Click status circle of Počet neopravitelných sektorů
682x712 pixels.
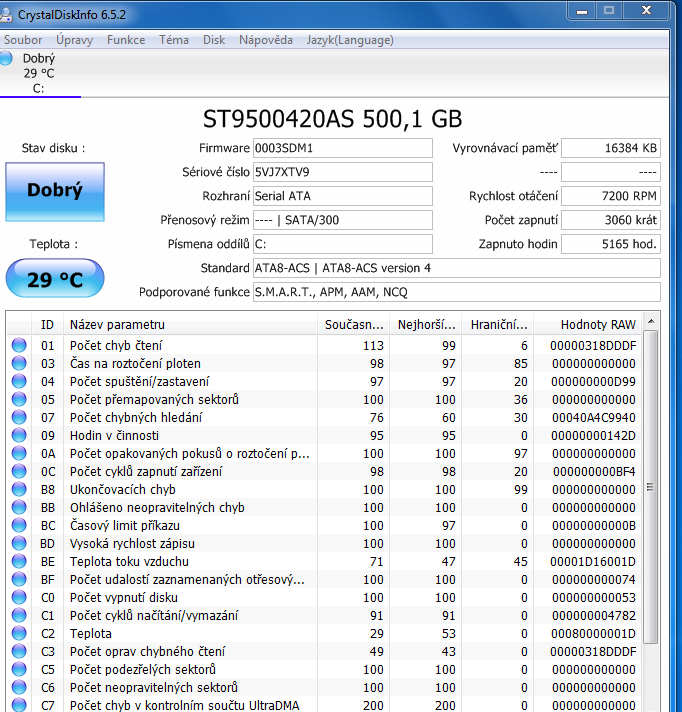click(x=19, y=687)
